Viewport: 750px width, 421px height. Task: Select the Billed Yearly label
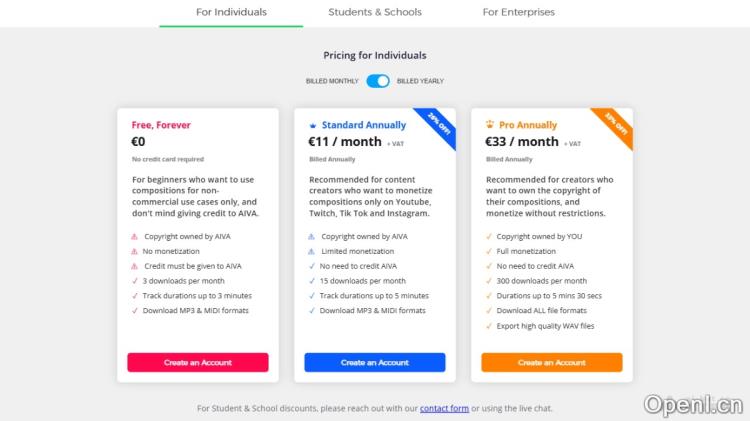pyautogui.click(x=420, y=81)
